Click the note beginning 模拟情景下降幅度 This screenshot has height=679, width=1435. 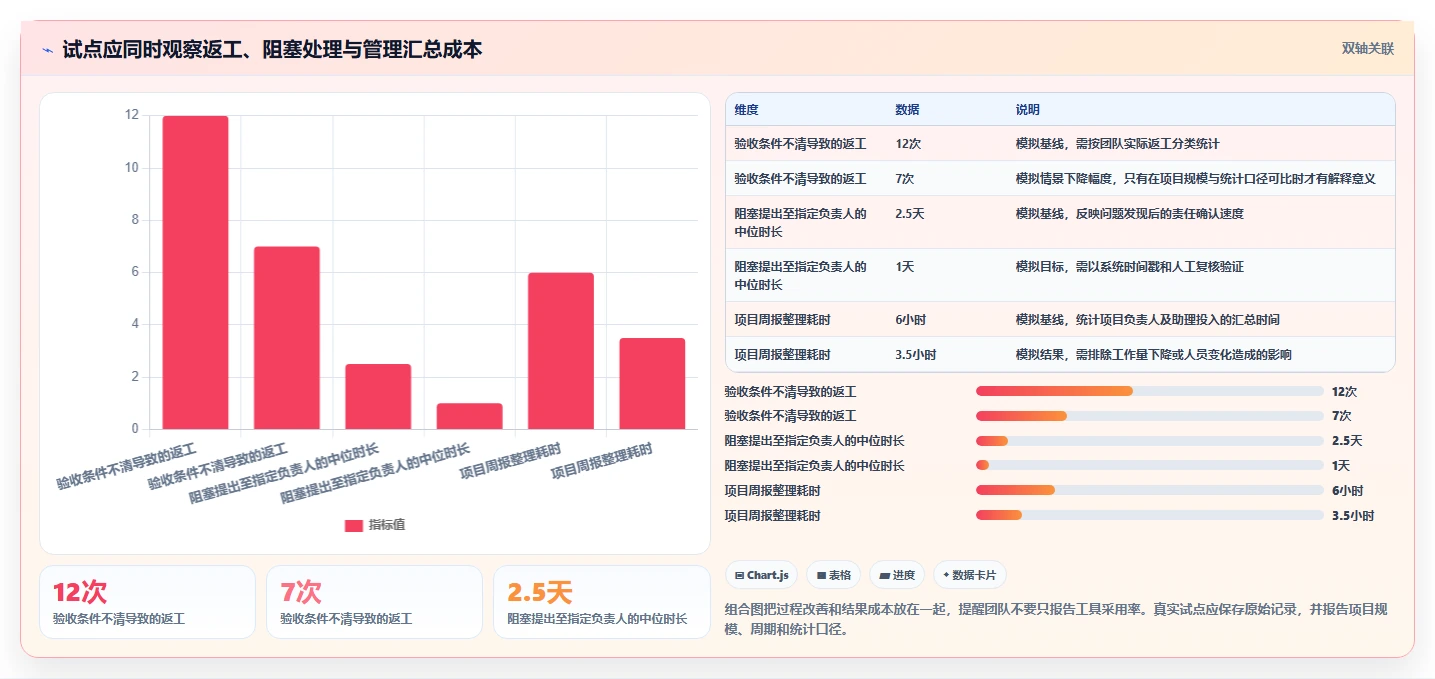1196,179
